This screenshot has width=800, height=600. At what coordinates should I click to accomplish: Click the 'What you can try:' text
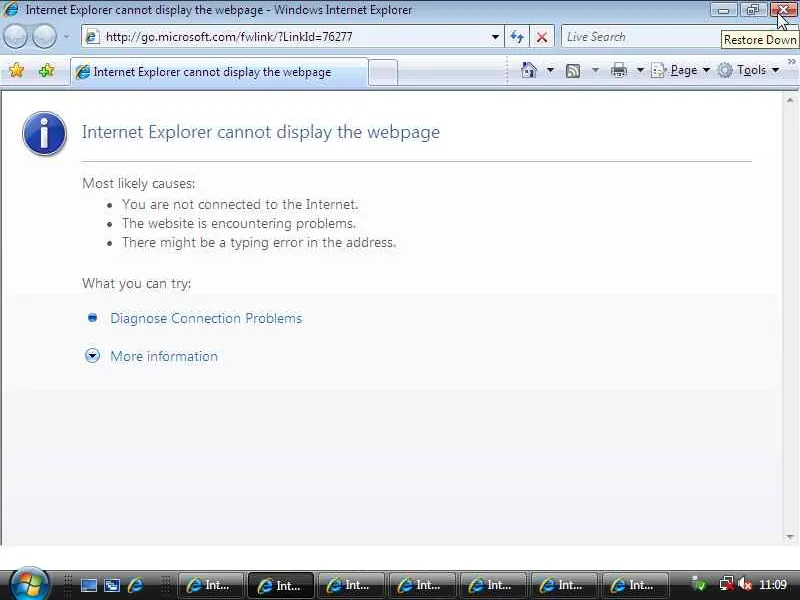pos(137,284)
